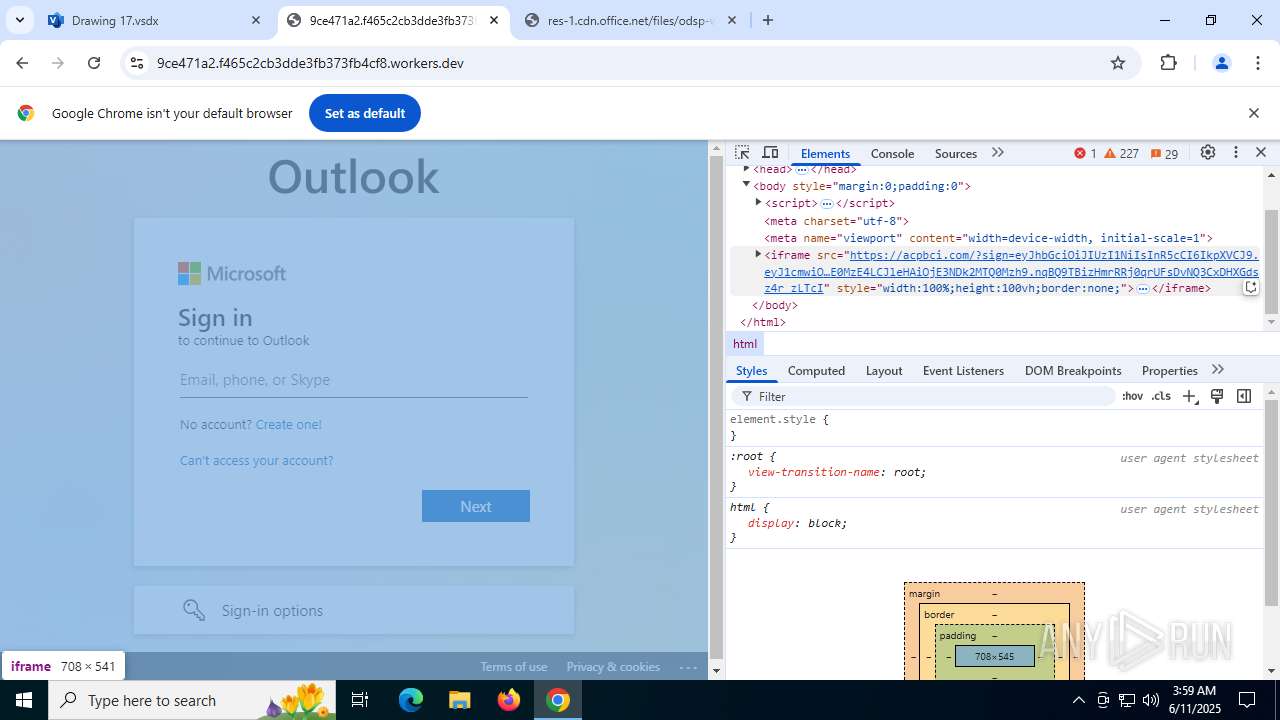Open DevTools customize three-dot menu

1236,153
